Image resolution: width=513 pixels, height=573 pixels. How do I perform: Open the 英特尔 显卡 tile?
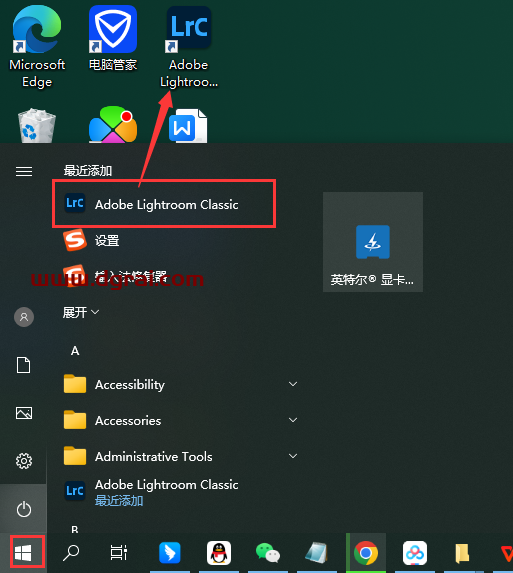coord(373,242)
